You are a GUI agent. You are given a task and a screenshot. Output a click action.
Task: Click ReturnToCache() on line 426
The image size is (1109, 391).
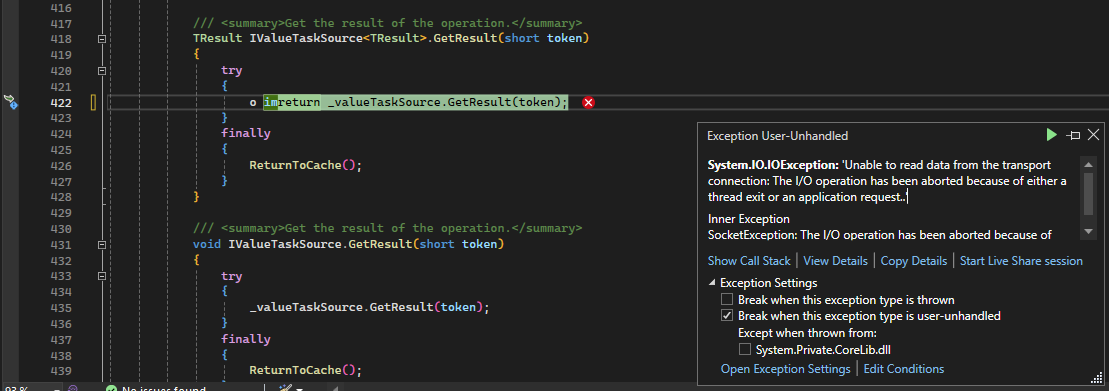coord(305,165)
